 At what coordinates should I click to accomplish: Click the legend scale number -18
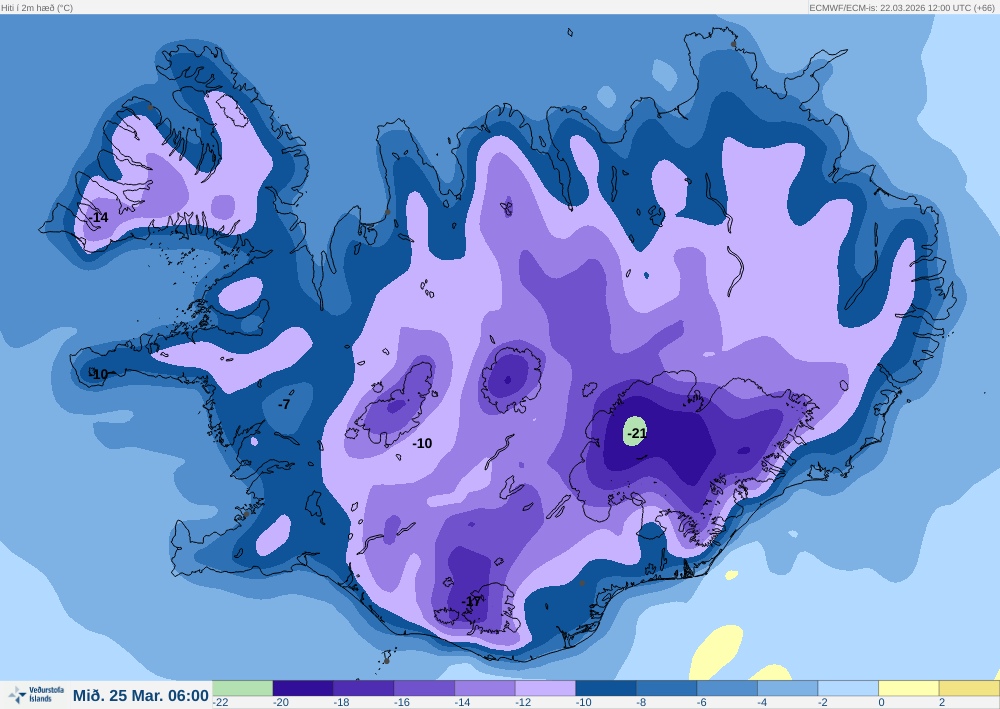(x=342, y=702)
